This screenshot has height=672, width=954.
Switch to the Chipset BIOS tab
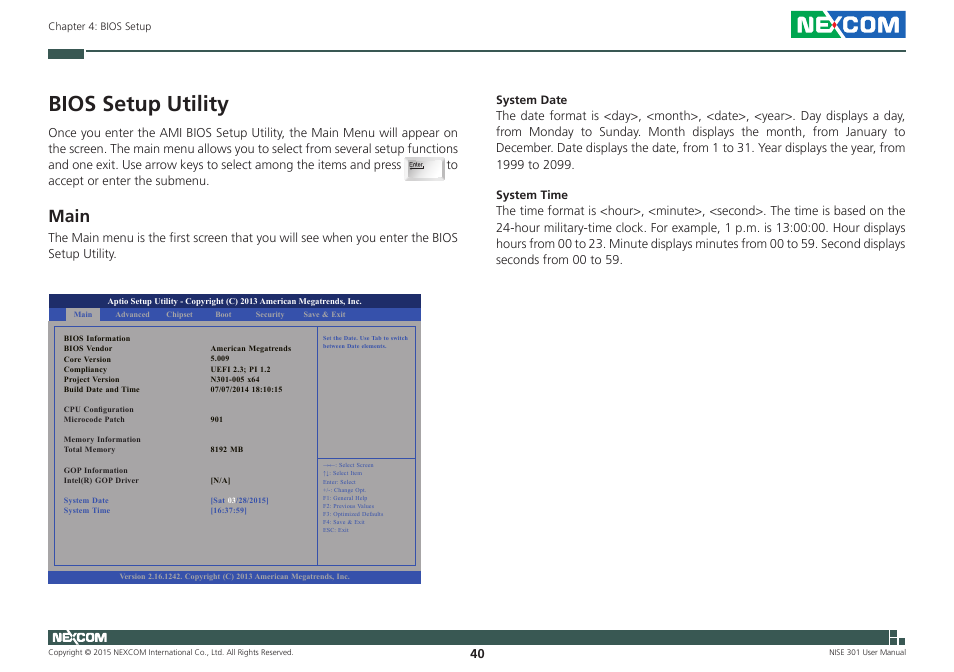[179, 314]
